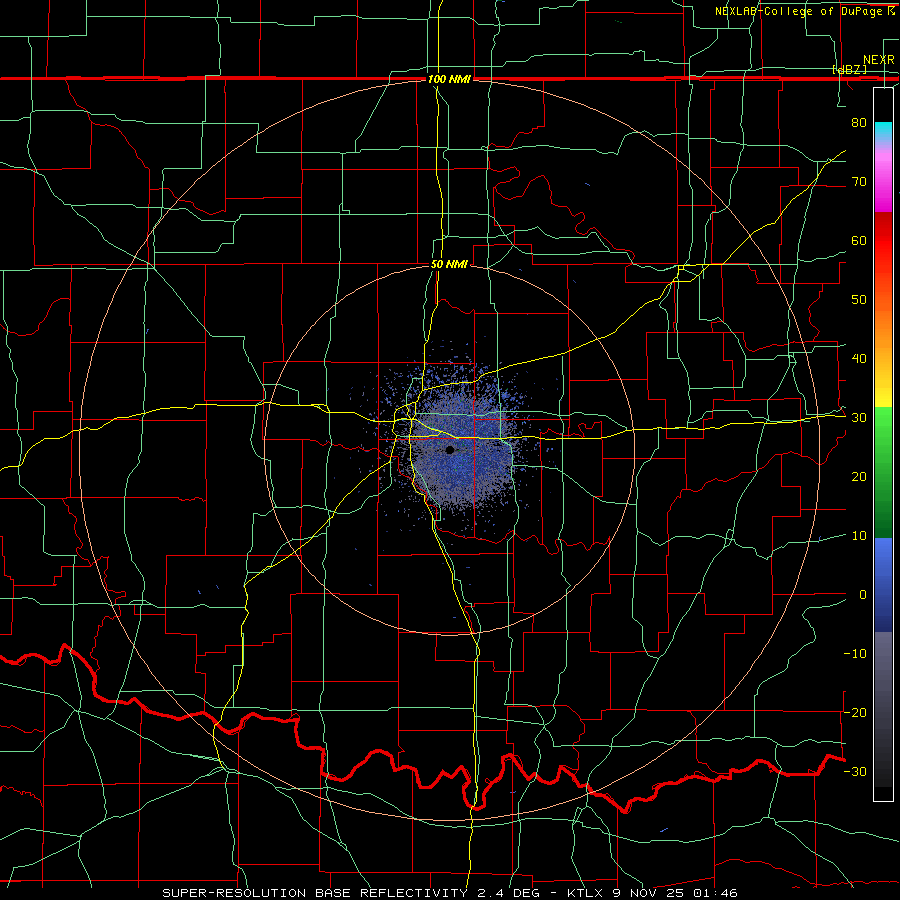Click the '70' value on dBZ scale
Image resolution: width=900 pixels, height=900 pixels.
(x=859, y=181)
